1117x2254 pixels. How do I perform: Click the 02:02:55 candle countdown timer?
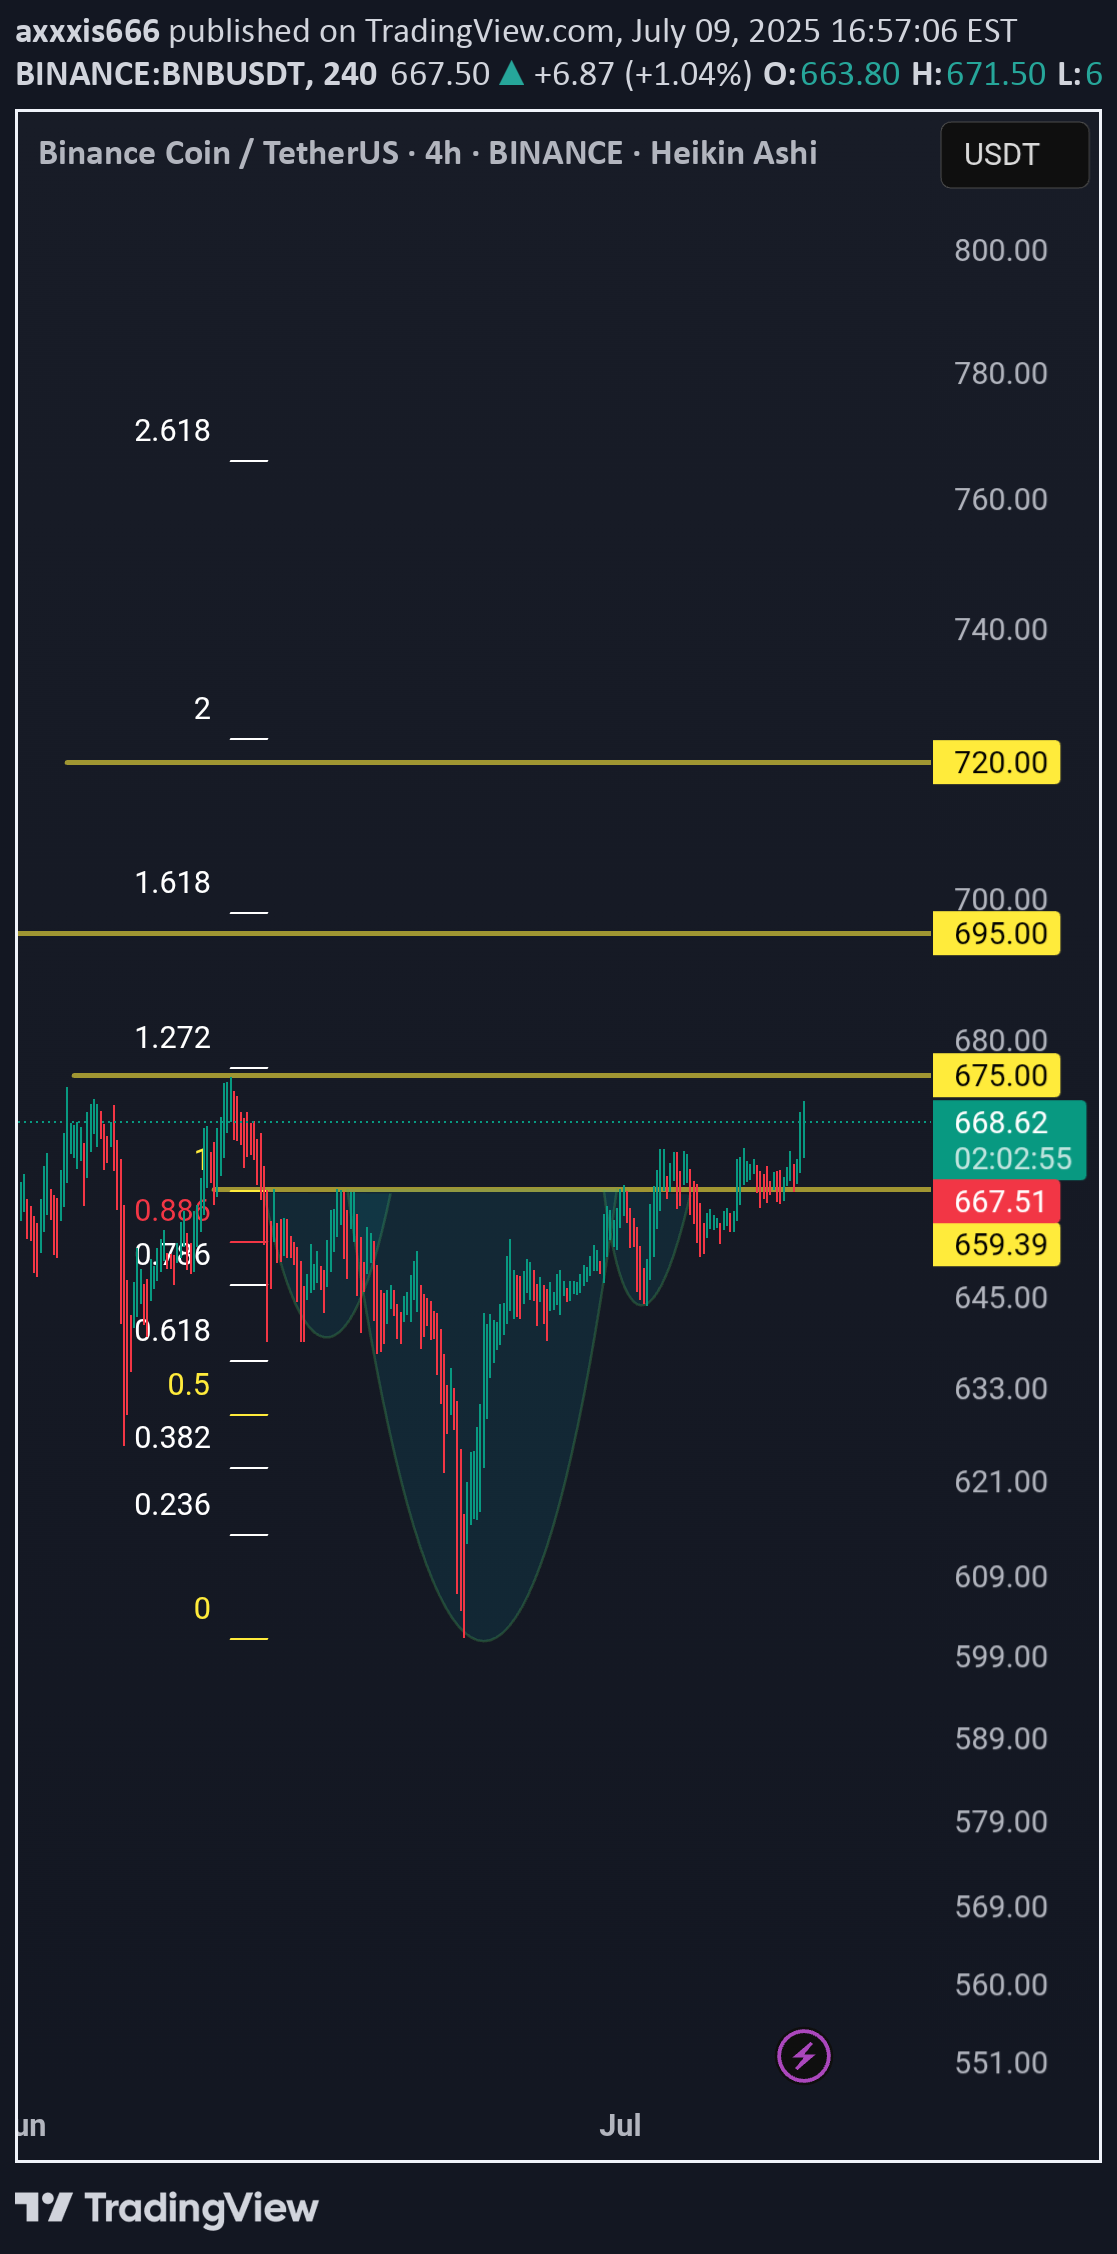[1013, 1158]
